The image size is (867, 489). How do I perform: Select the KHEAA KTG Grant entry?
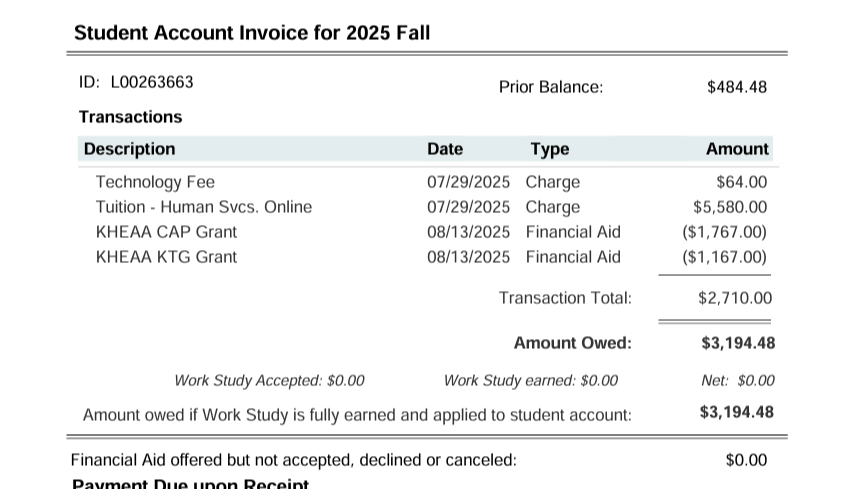coord(167,257)
